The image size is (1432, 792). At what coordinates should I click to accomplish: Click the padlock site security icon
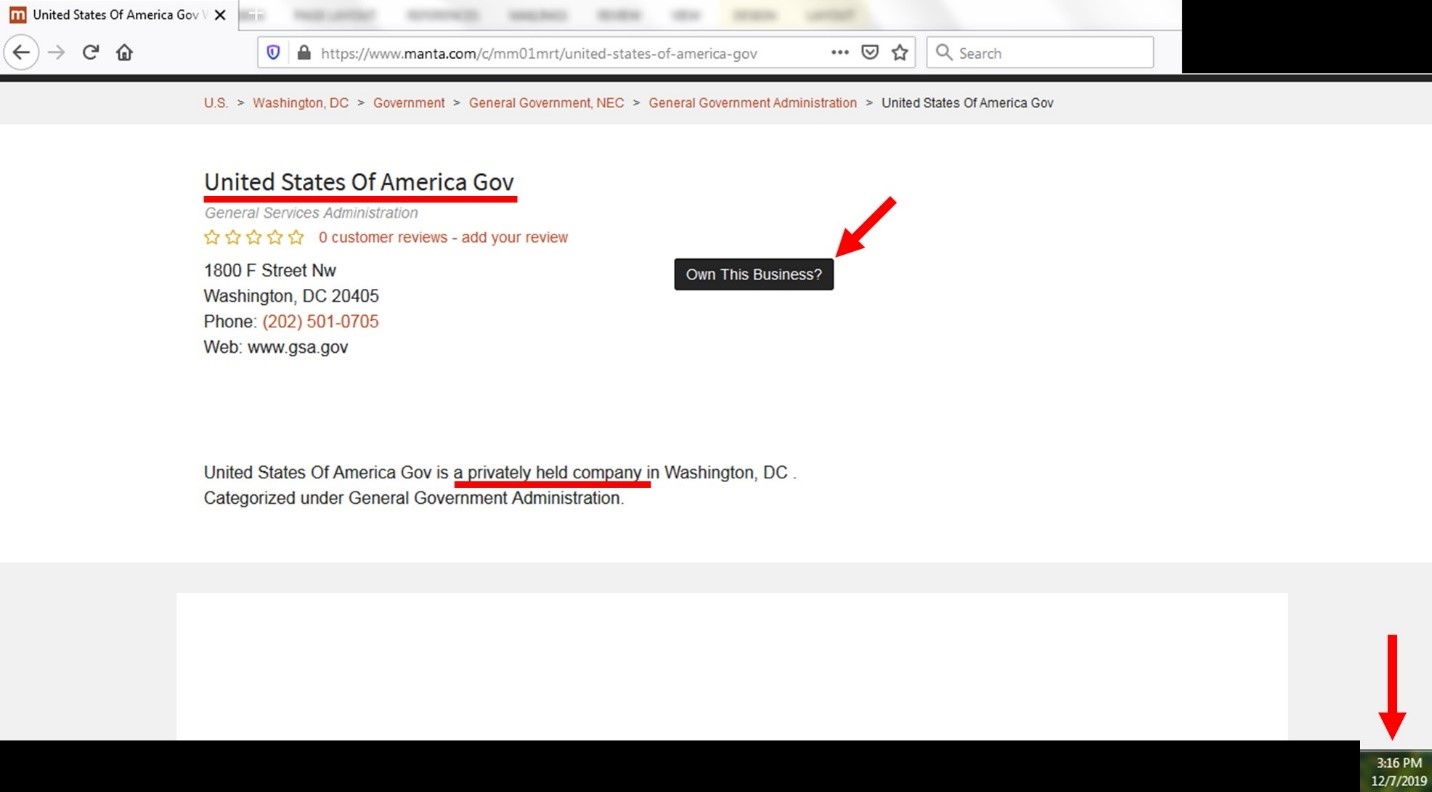coord(304,53)
